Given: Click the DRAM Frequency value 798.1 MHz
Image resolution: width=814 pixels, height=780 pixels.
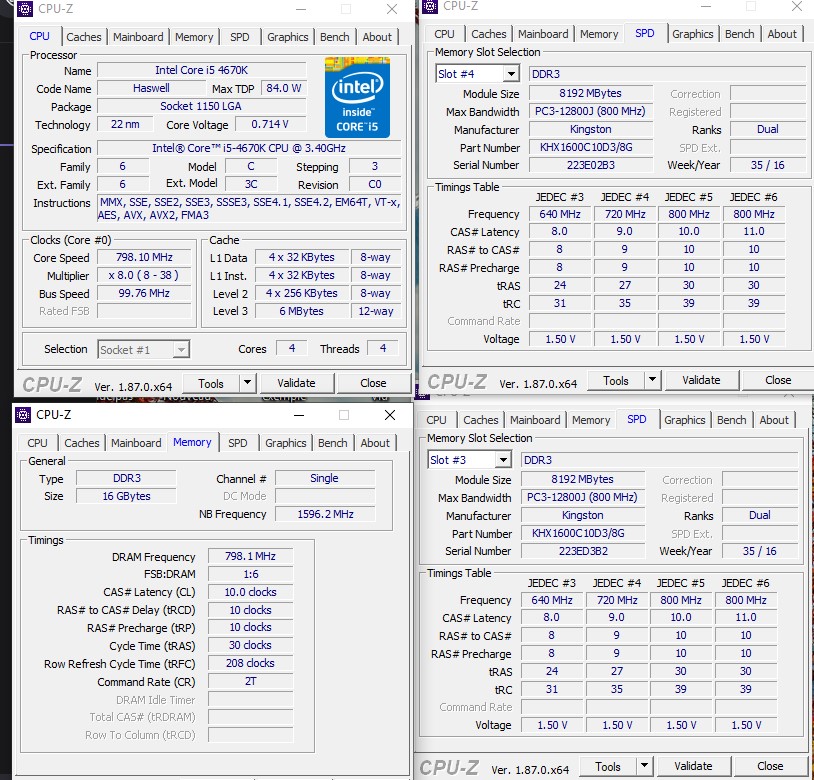Looking at the screenshot, I should point(251,556).
